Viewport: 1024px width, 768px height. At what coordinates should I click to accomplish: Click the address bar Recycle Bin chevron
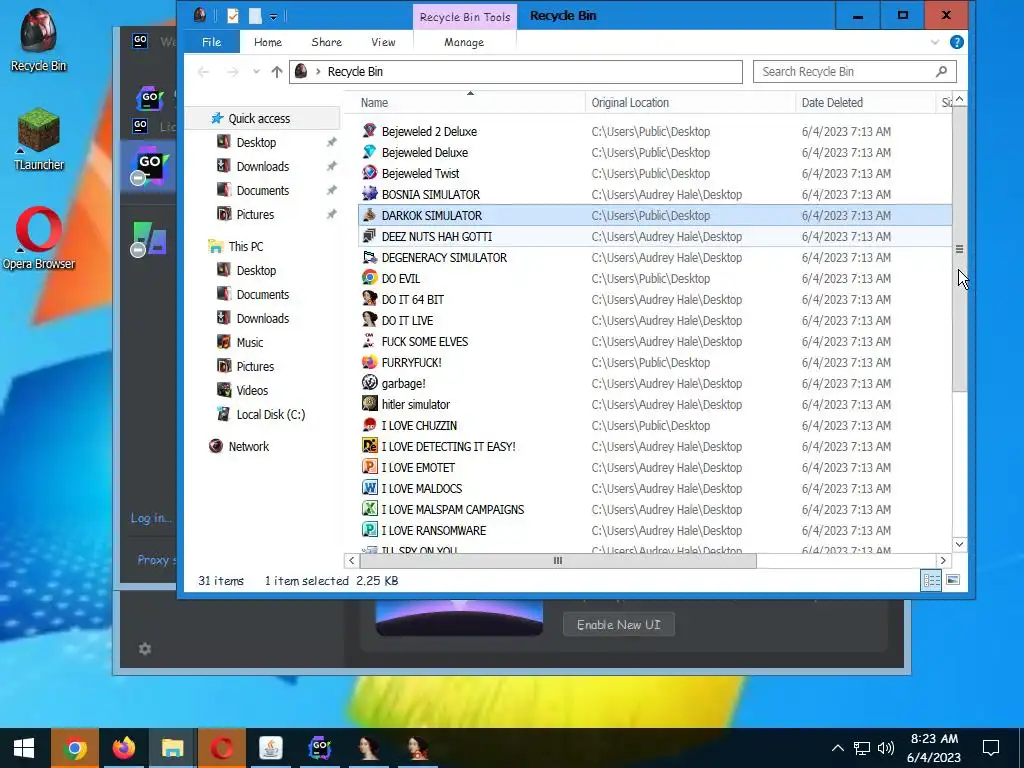pos(318,72)
